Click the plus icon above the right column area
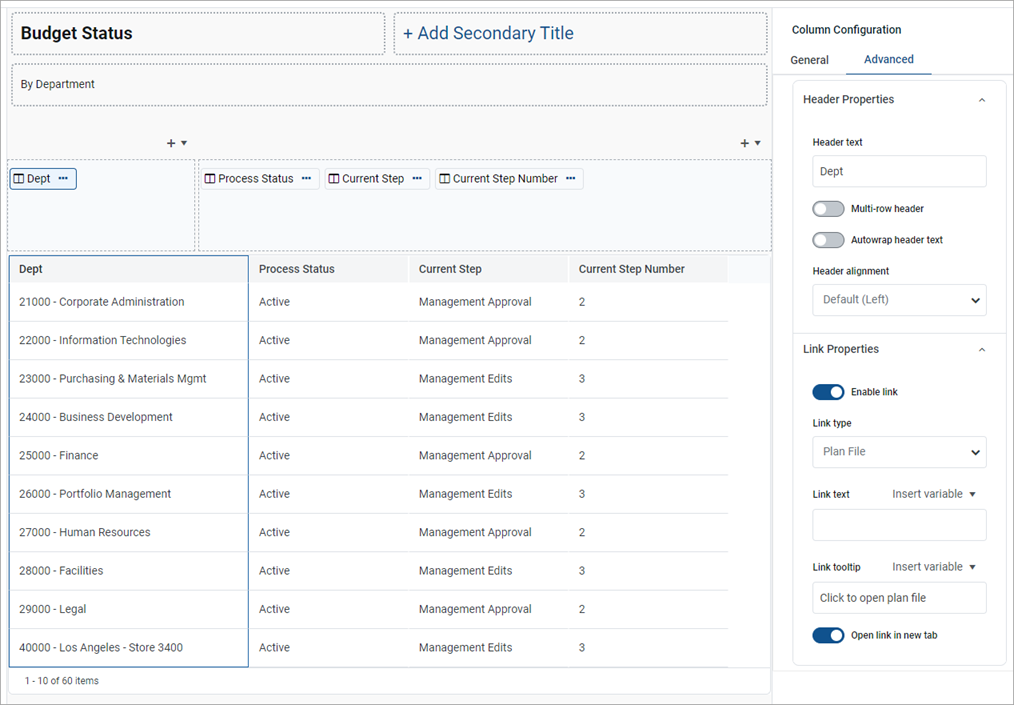The height and width of the screenshot is (705, 1014). [x=744, y=143]
